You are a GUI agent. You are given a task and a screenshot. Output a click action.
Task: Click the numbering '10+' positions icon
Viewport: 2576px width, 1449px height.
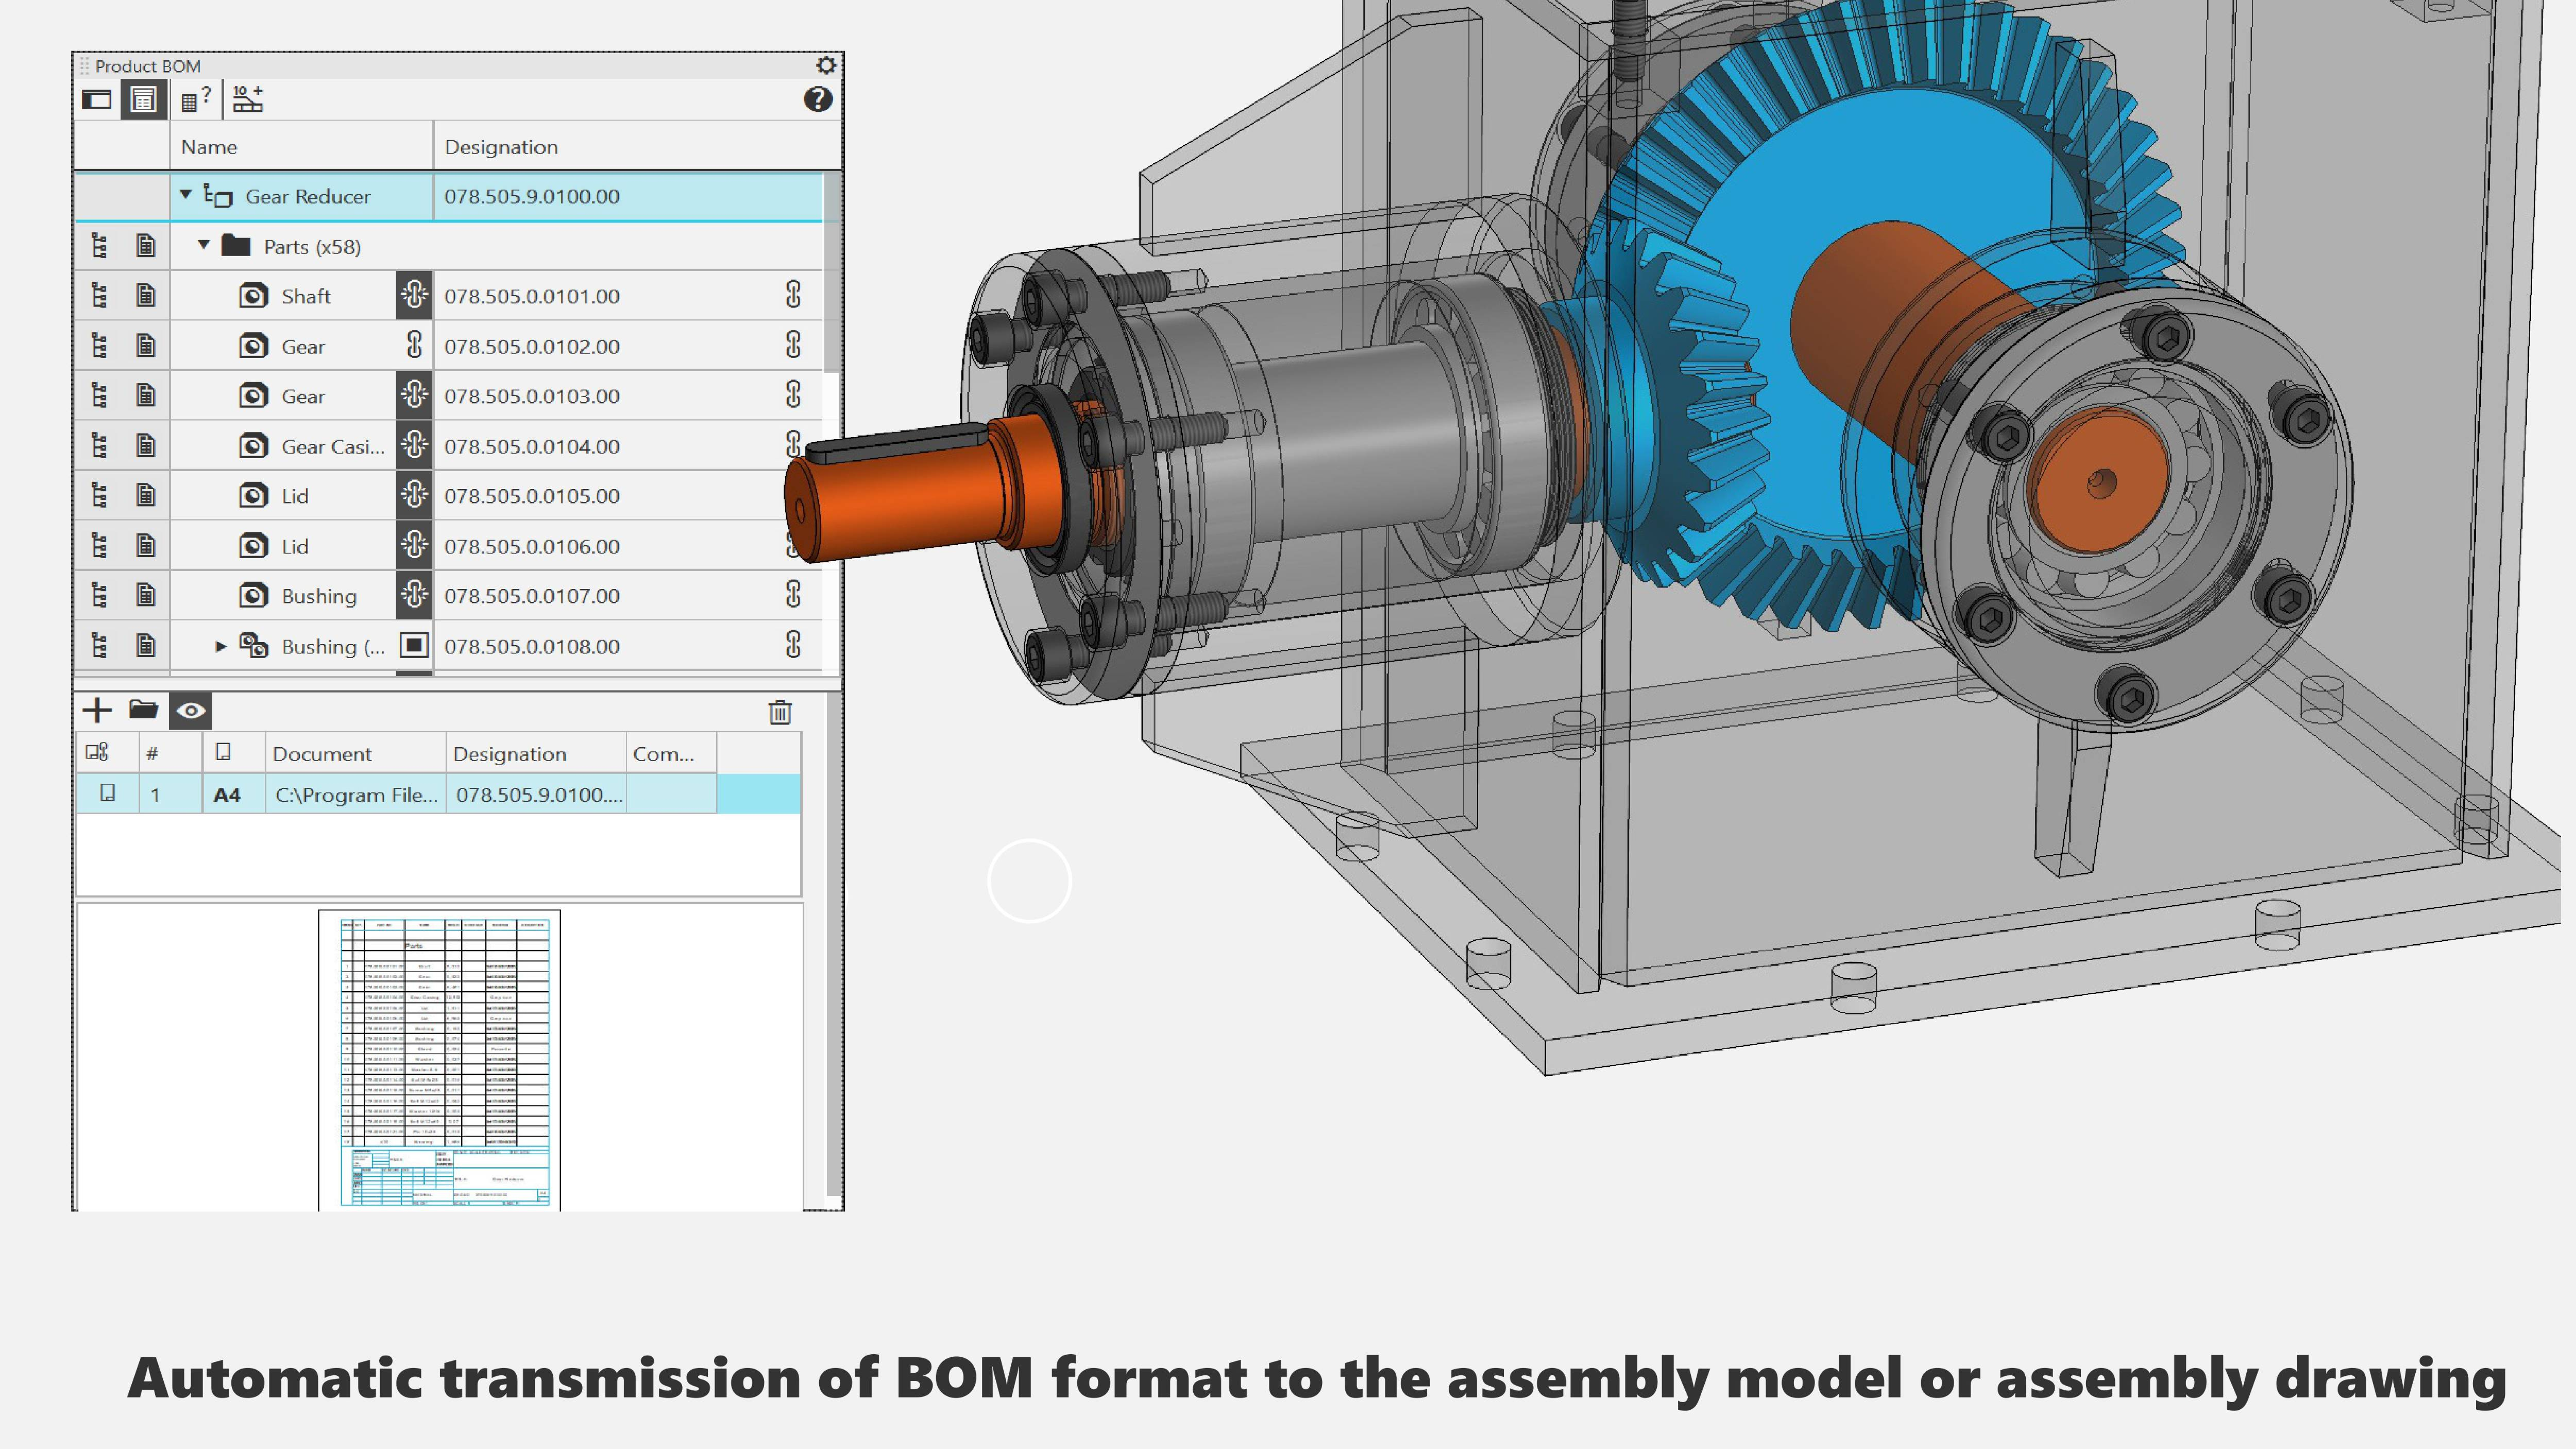coord(247,98)
